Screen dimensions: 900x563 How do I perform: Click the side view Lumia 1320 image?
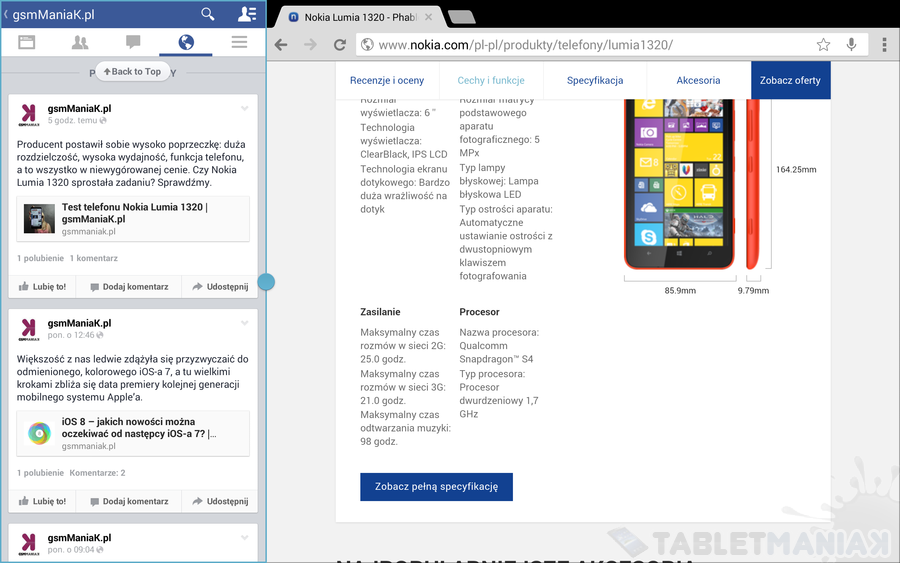point(752,184)
